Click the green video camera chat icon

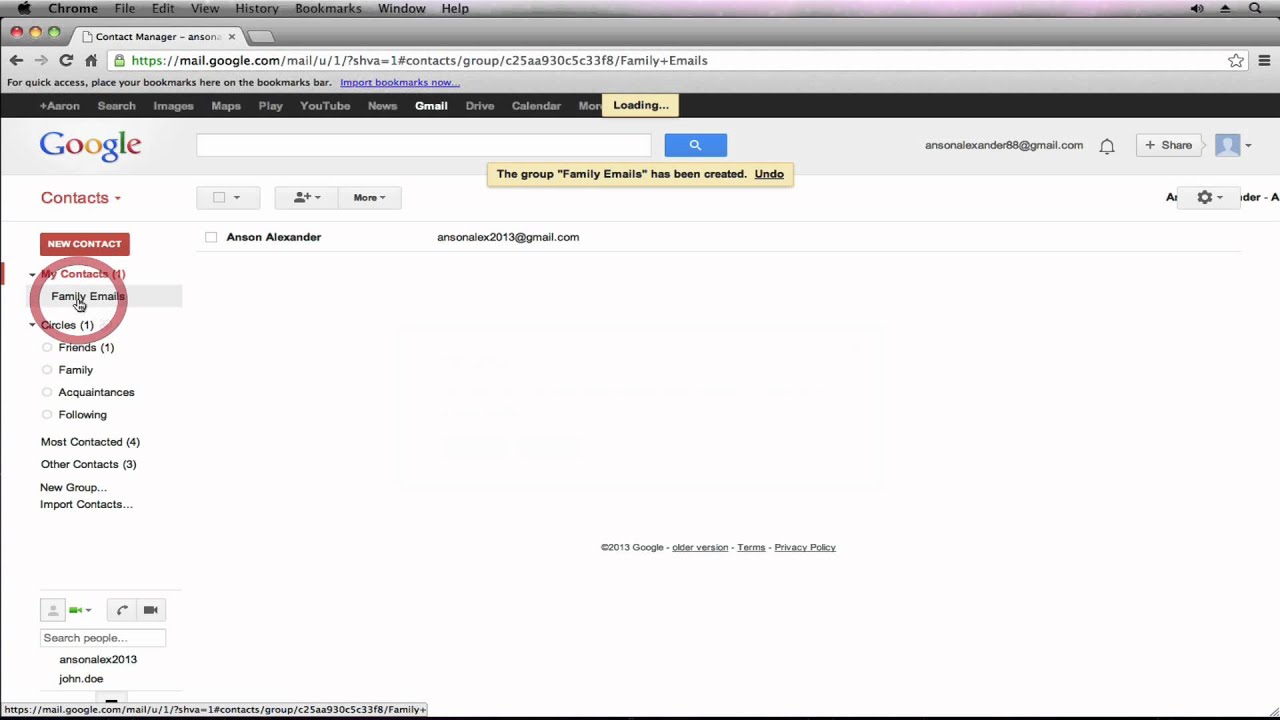coord(75,610)
